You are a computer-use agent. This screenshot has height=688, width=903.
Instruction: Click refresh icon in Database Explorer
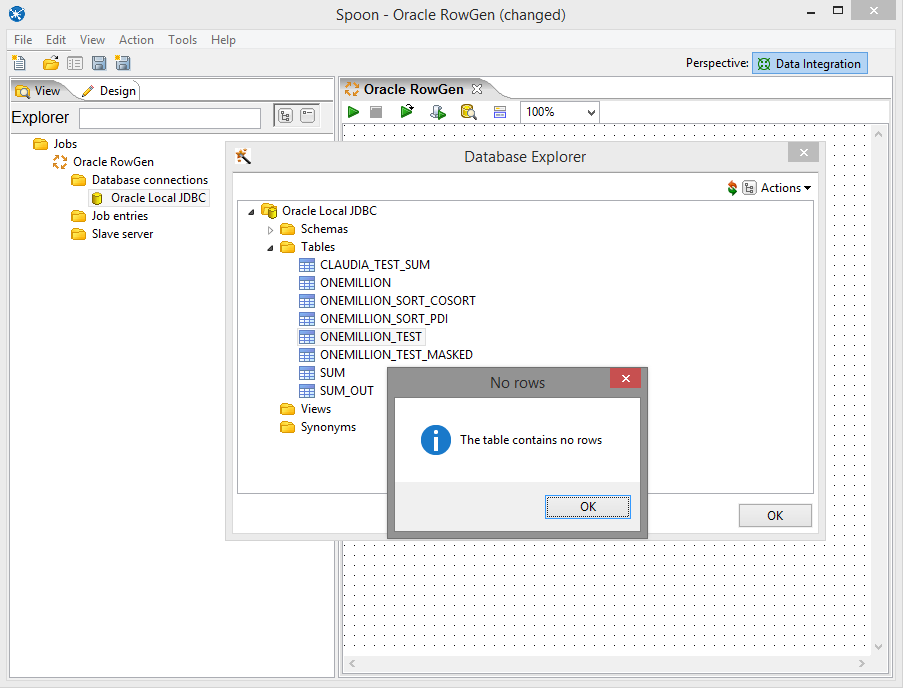click(732, 188)
